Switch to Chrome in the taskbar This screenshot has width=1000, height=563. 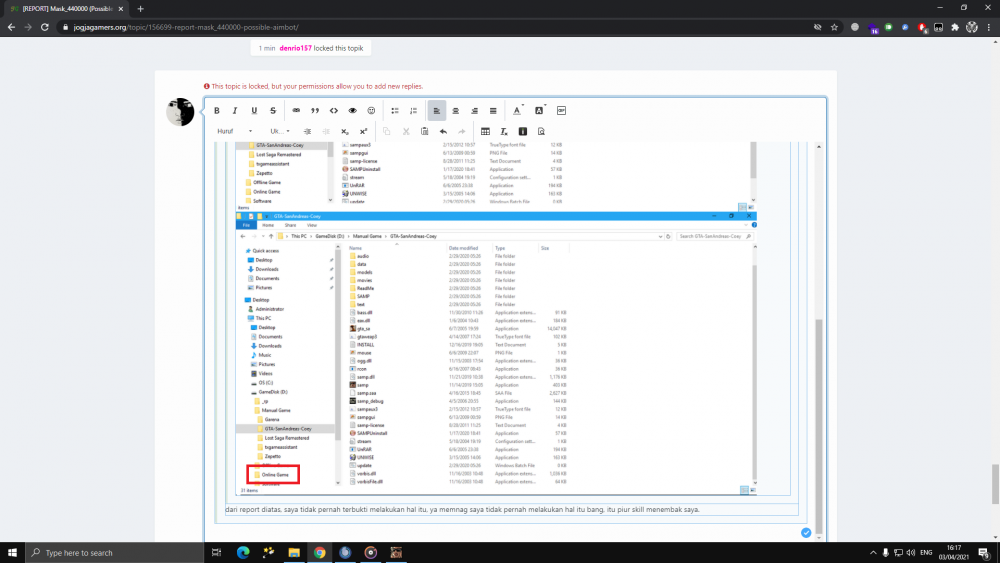click(x=320, y=553)
